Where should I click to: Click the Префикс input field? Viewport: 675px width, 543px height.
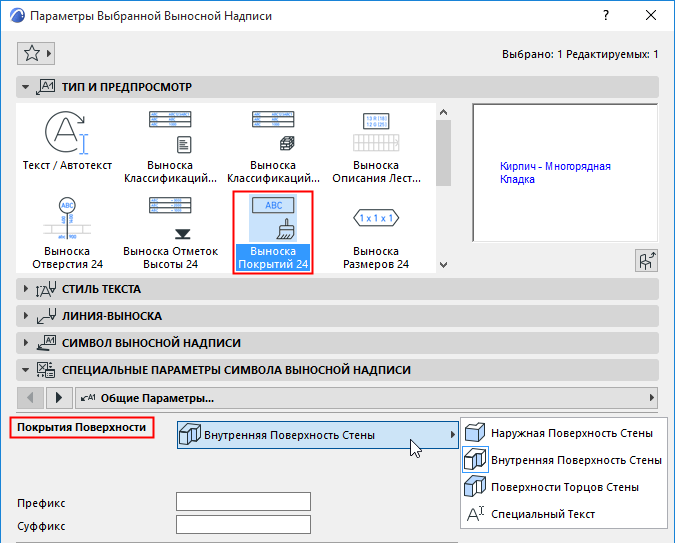(x=243, y=502)
